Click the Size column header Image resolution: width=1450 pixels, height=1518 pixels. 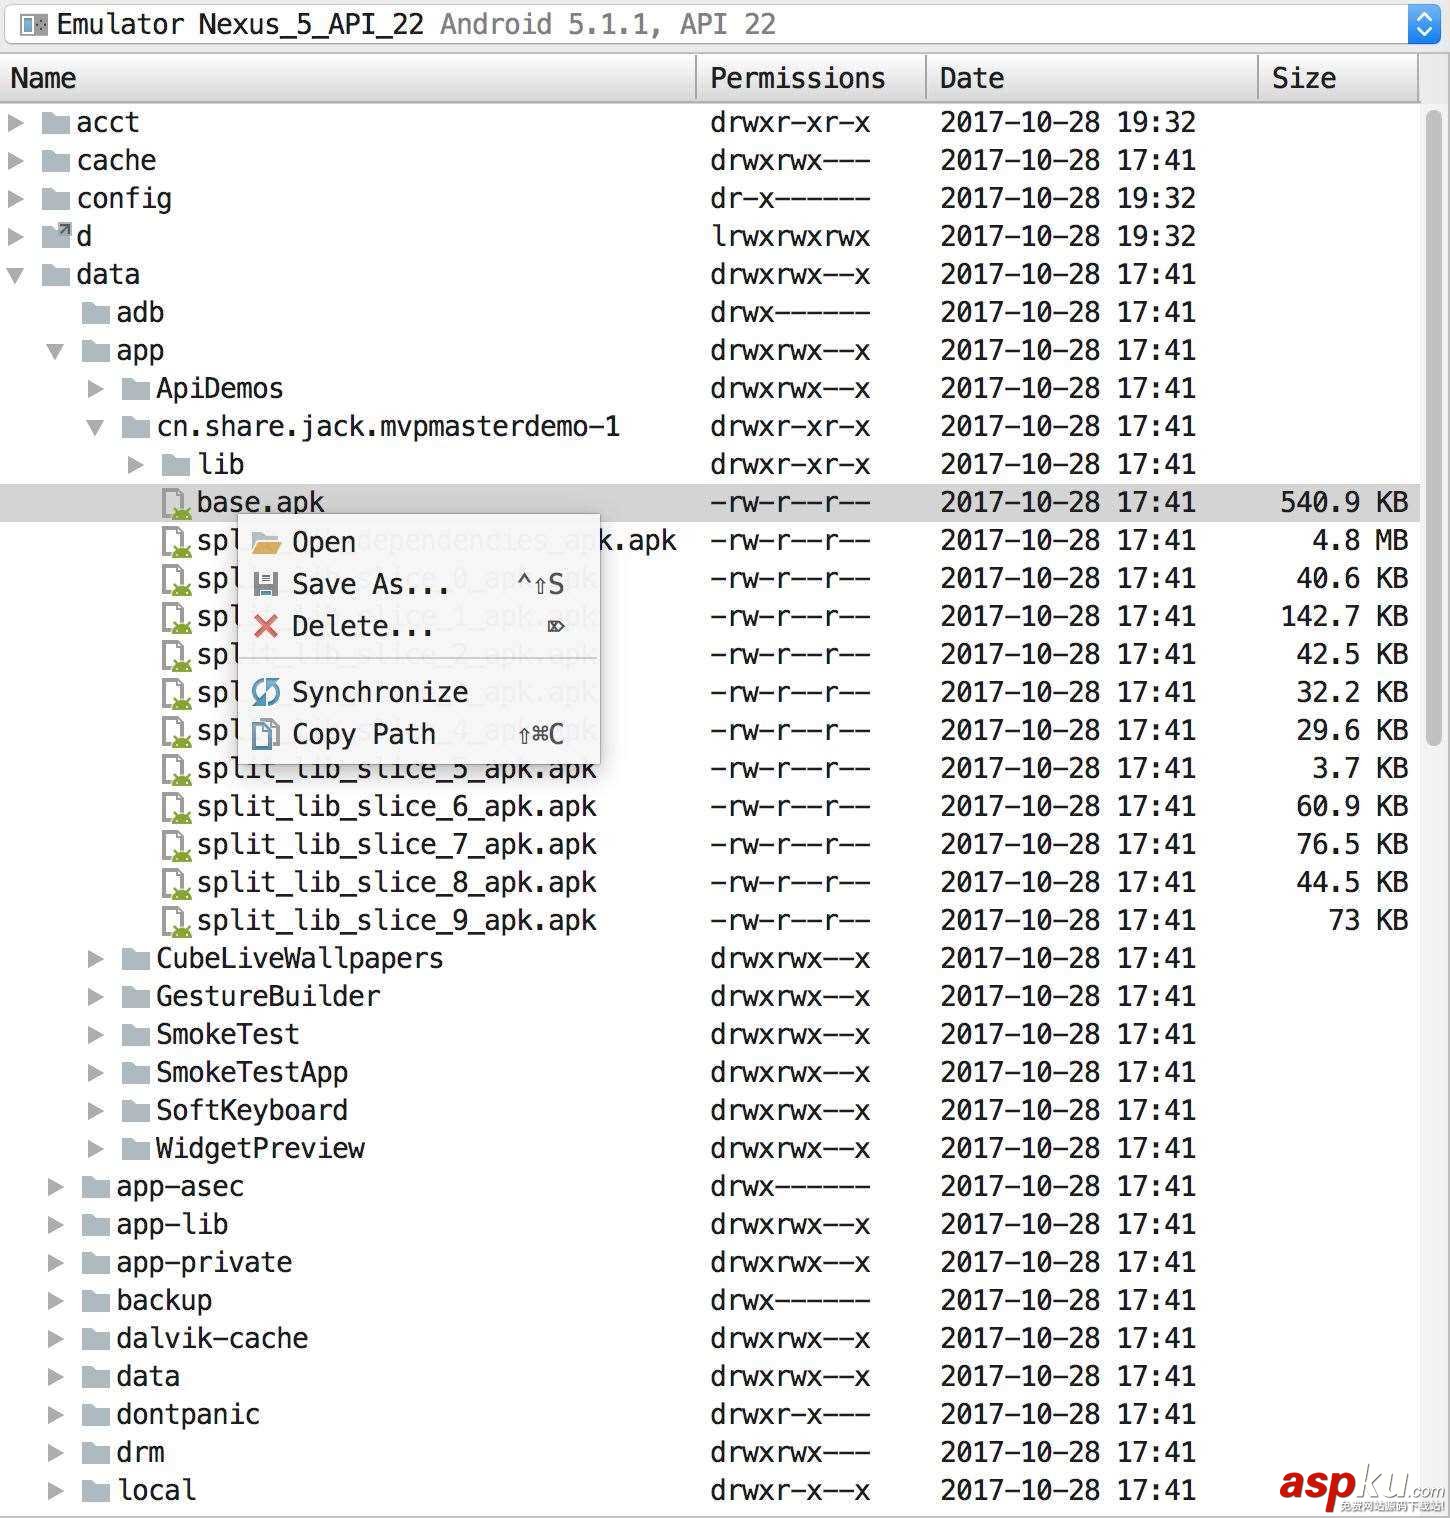pos(1304,77)
